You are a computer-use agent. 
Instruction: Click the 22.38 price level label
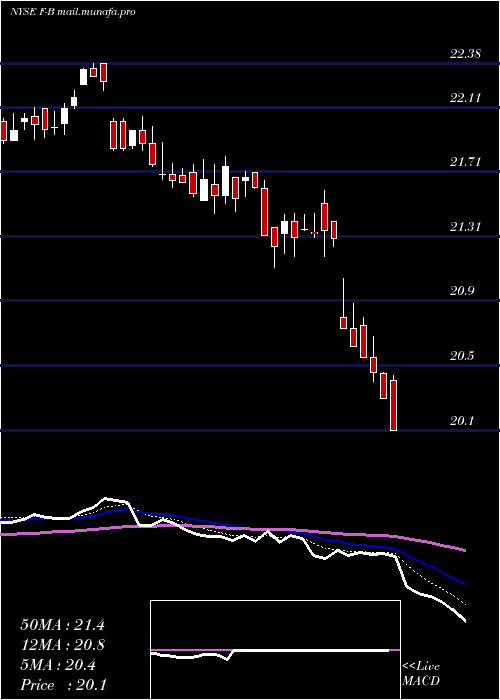click(465, 54)
